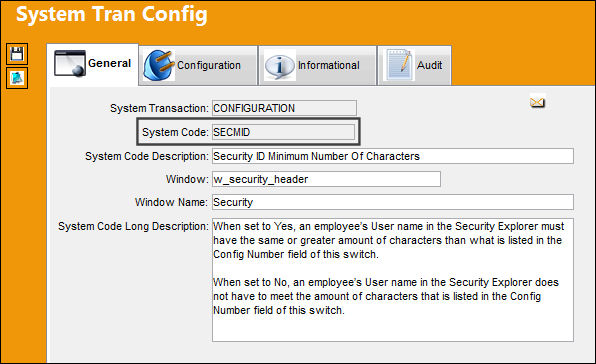The image size is (596, 364).
Task: Click the System Code Long Description label
Action: [133, 226]
